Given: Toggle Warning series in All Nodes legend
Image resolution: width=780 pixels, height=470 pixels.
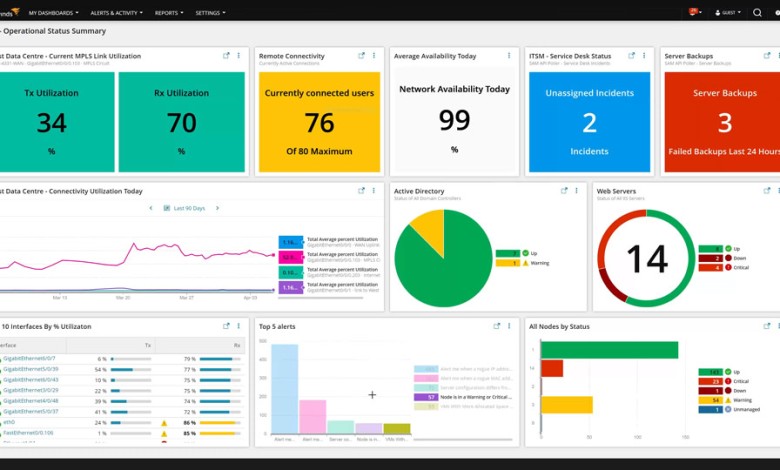Looking at the screenshot, I should click(x=725, y=400).
